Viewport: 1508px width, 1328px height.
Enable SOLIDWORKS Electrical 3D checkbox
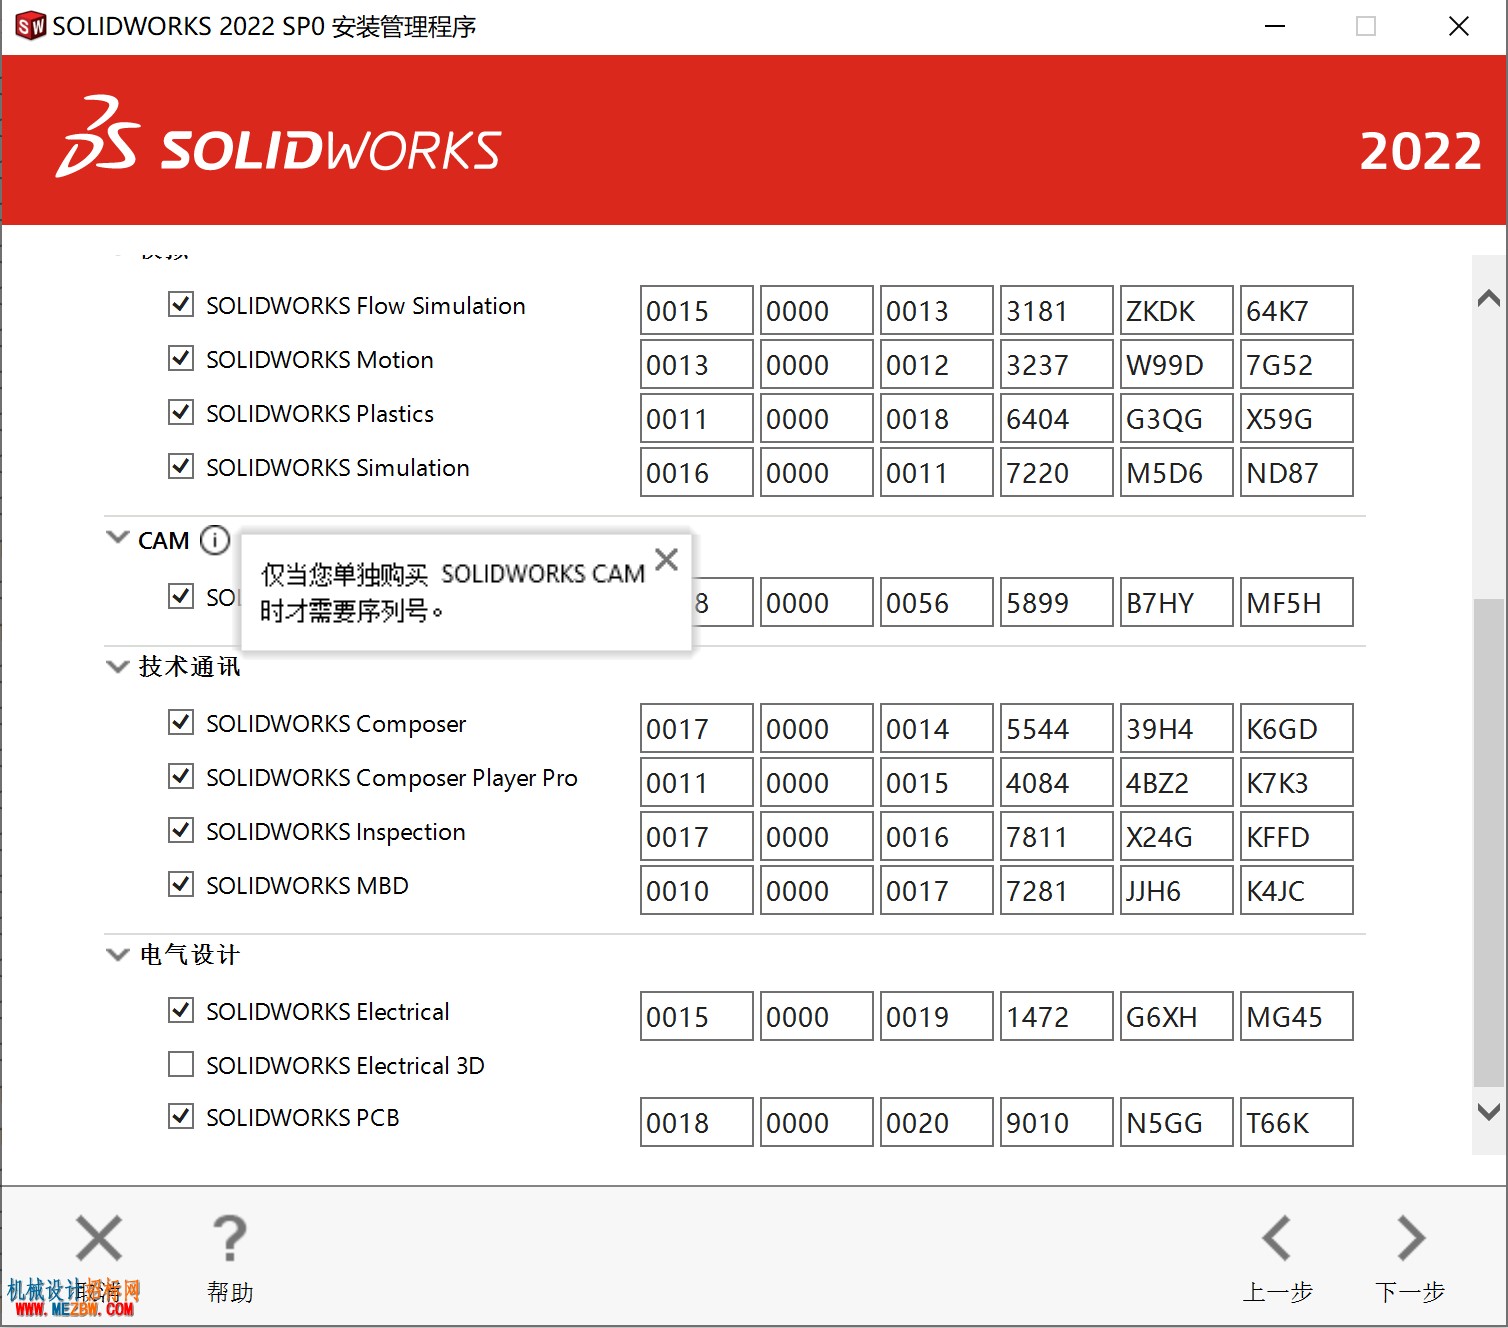point(181,1064)
